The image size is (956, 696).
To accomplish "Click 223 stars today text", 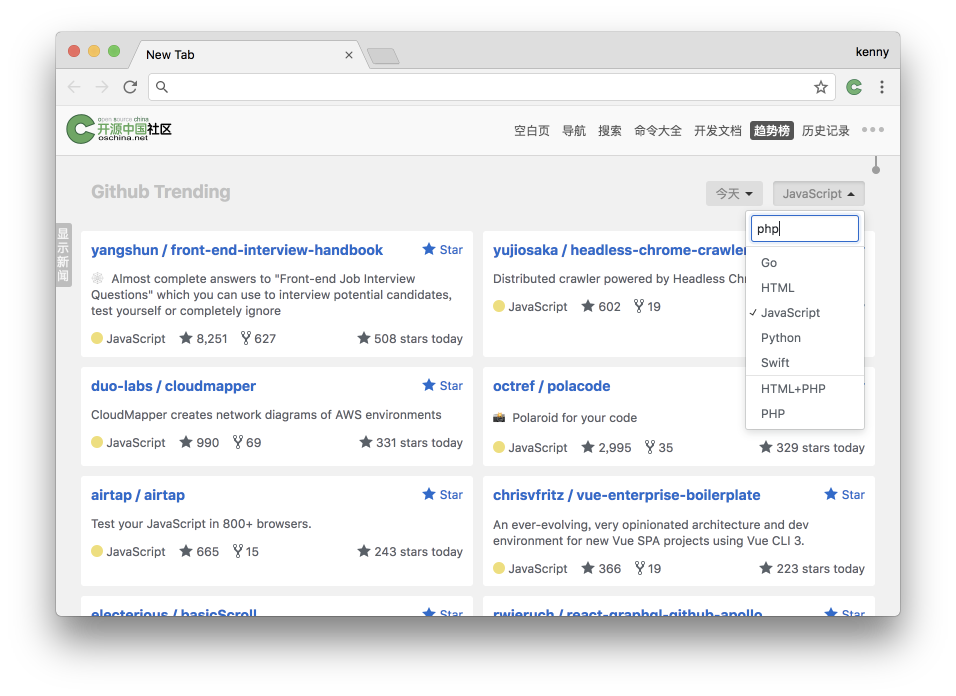I will pyautogui.click(x=820, y=569).
